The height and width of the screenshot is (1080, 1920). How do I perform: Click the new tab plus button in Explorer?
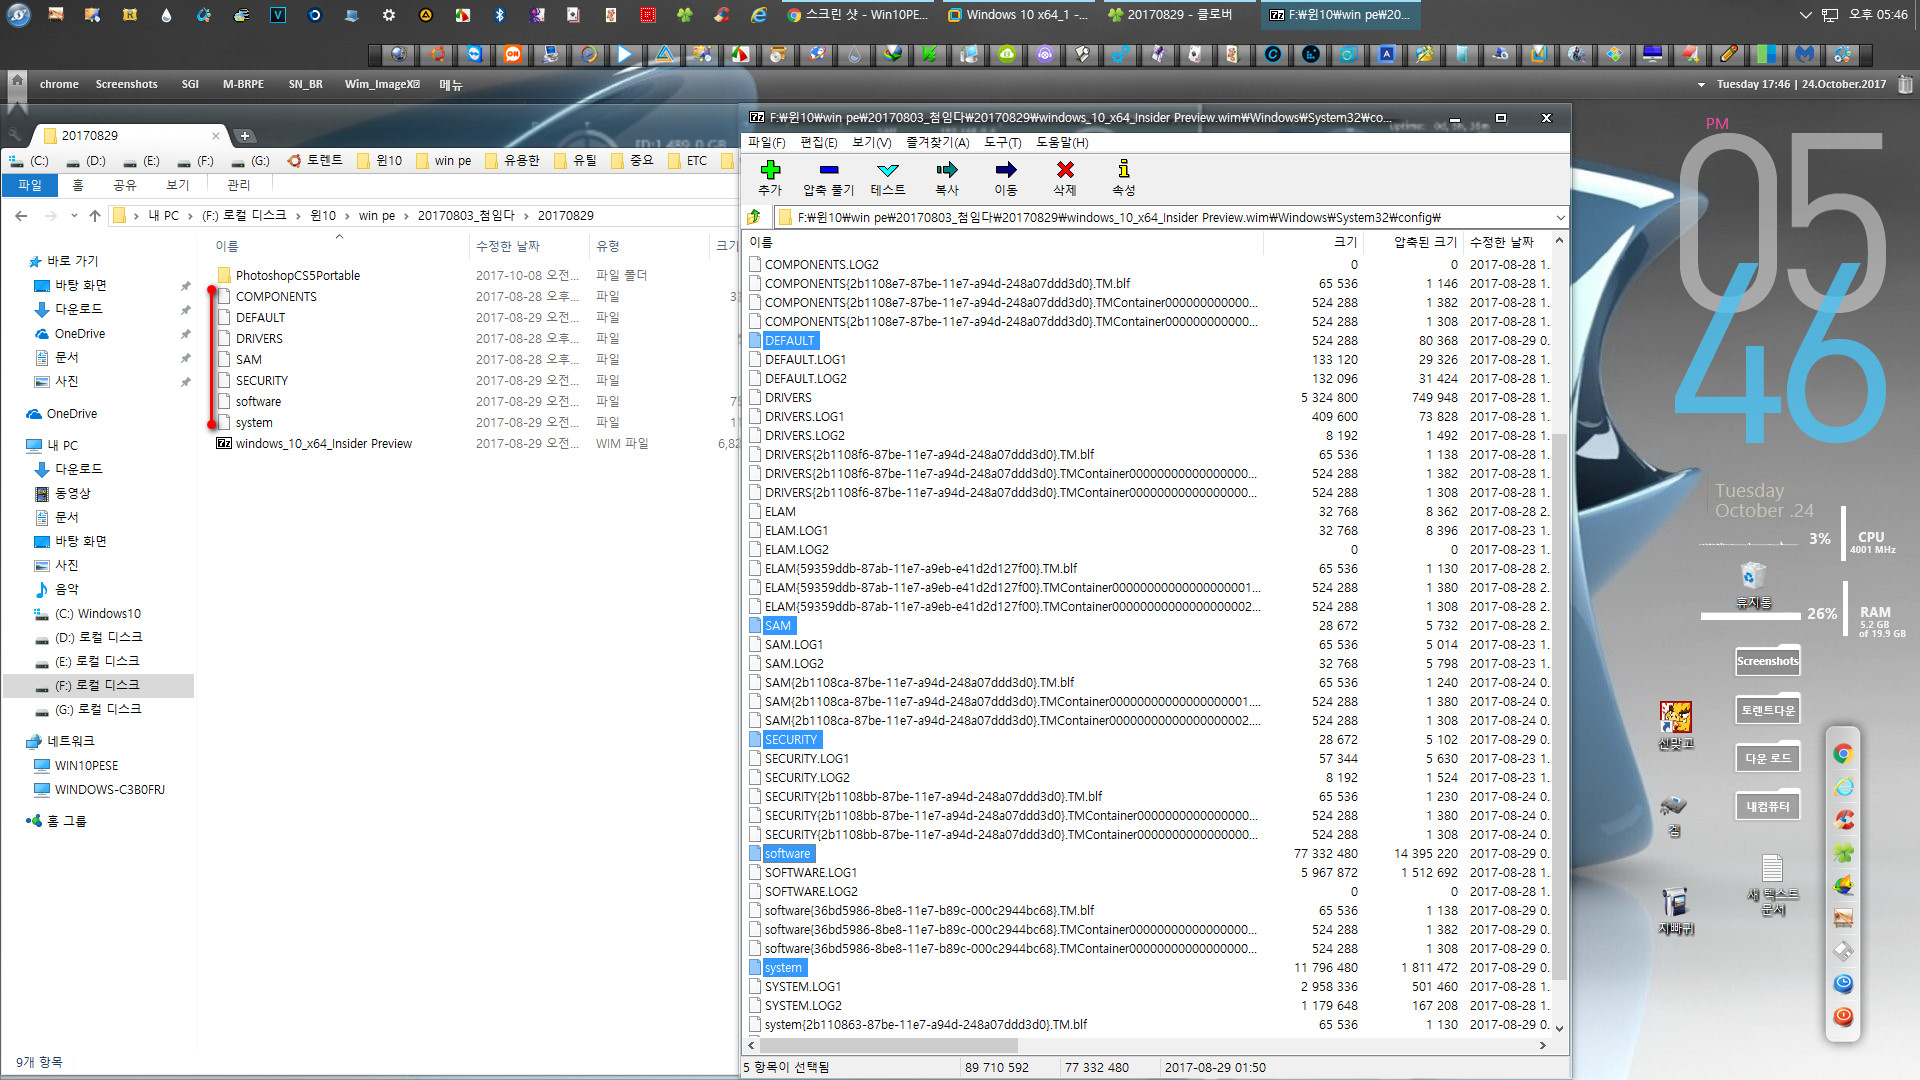245,136
